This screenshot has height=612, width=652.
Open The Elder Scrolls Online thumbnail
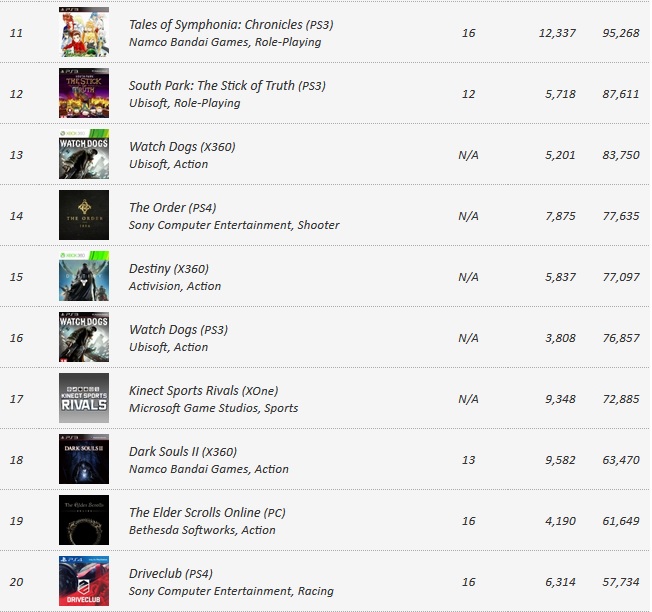(84, 520)
